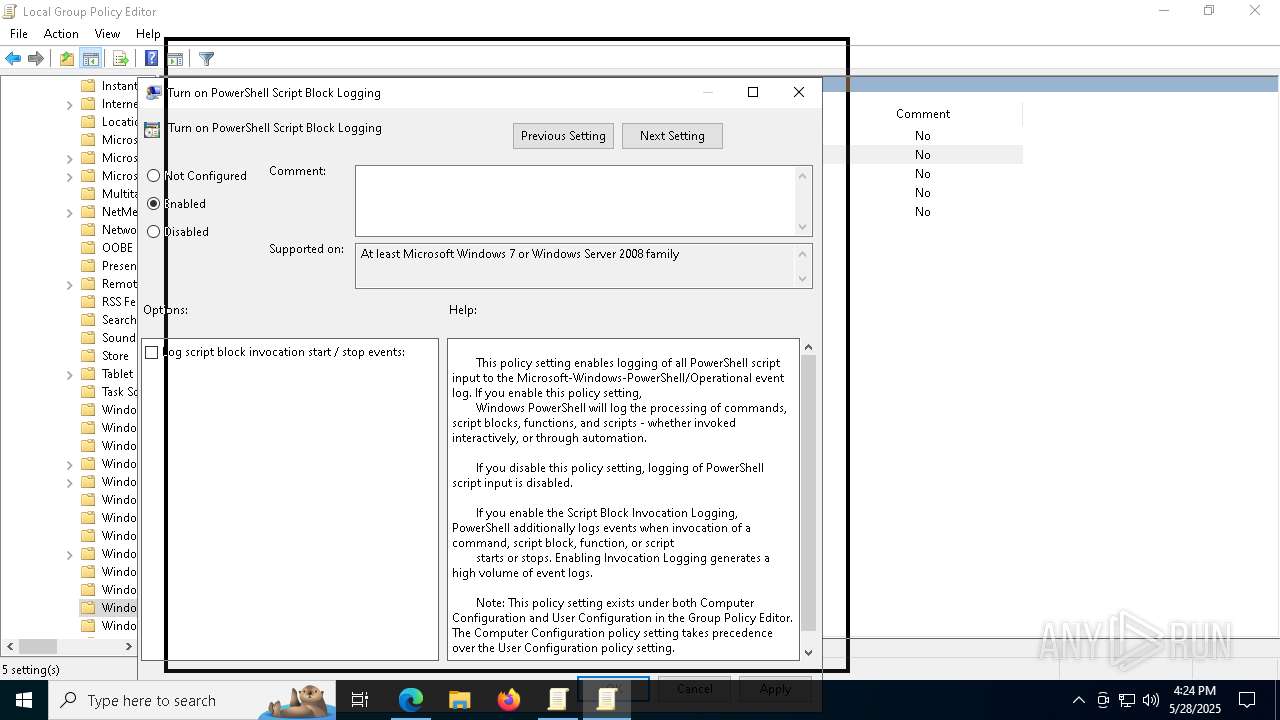Click the policy setting icon beside dialog heading
Screen dimensions: 1280x720
(x=152, y=129)
